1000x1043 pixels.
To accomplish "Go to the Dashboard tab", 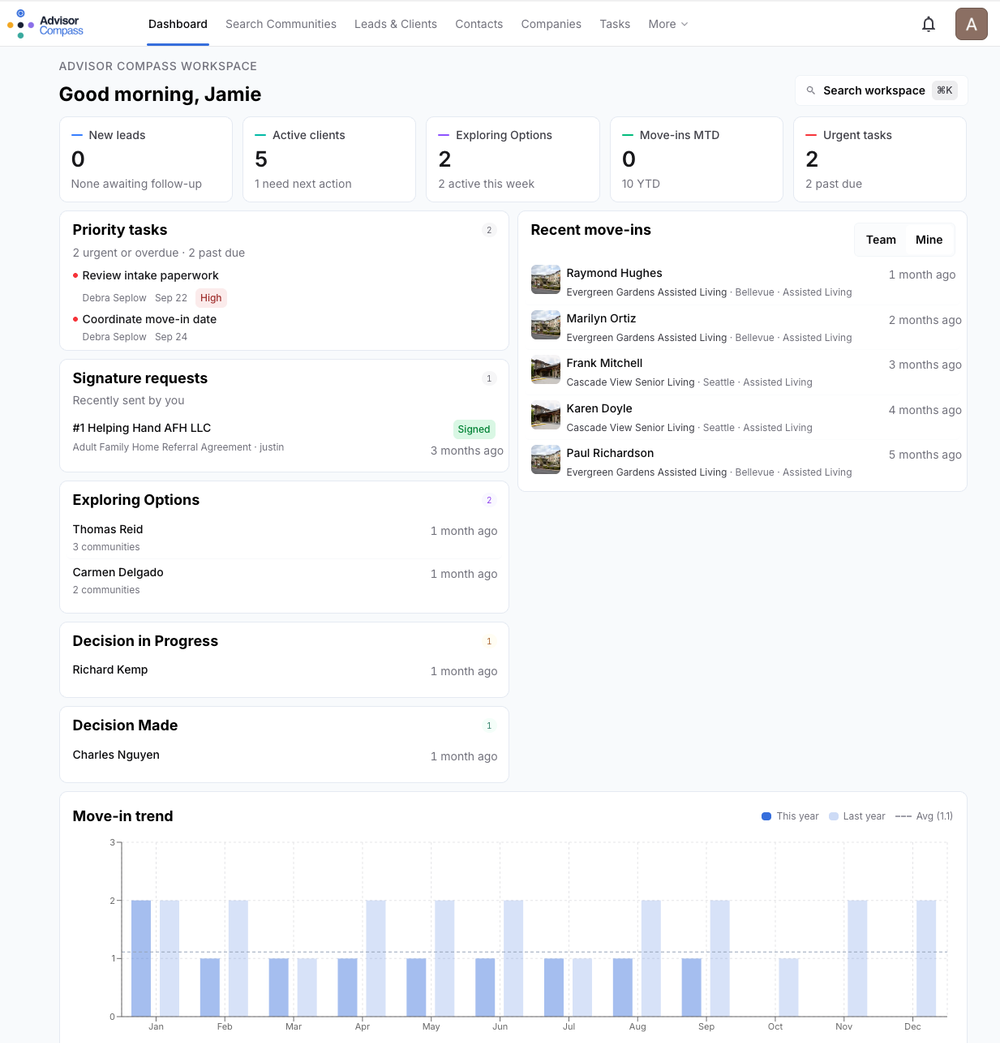I will point(178,24).
